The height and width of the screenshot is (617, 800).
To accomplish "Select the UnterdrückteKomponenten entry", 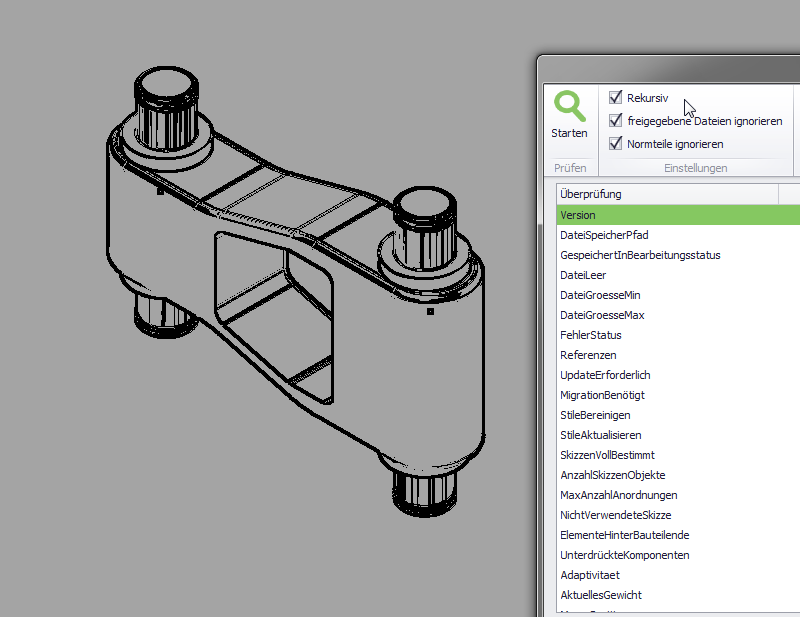I will (678, 555).
